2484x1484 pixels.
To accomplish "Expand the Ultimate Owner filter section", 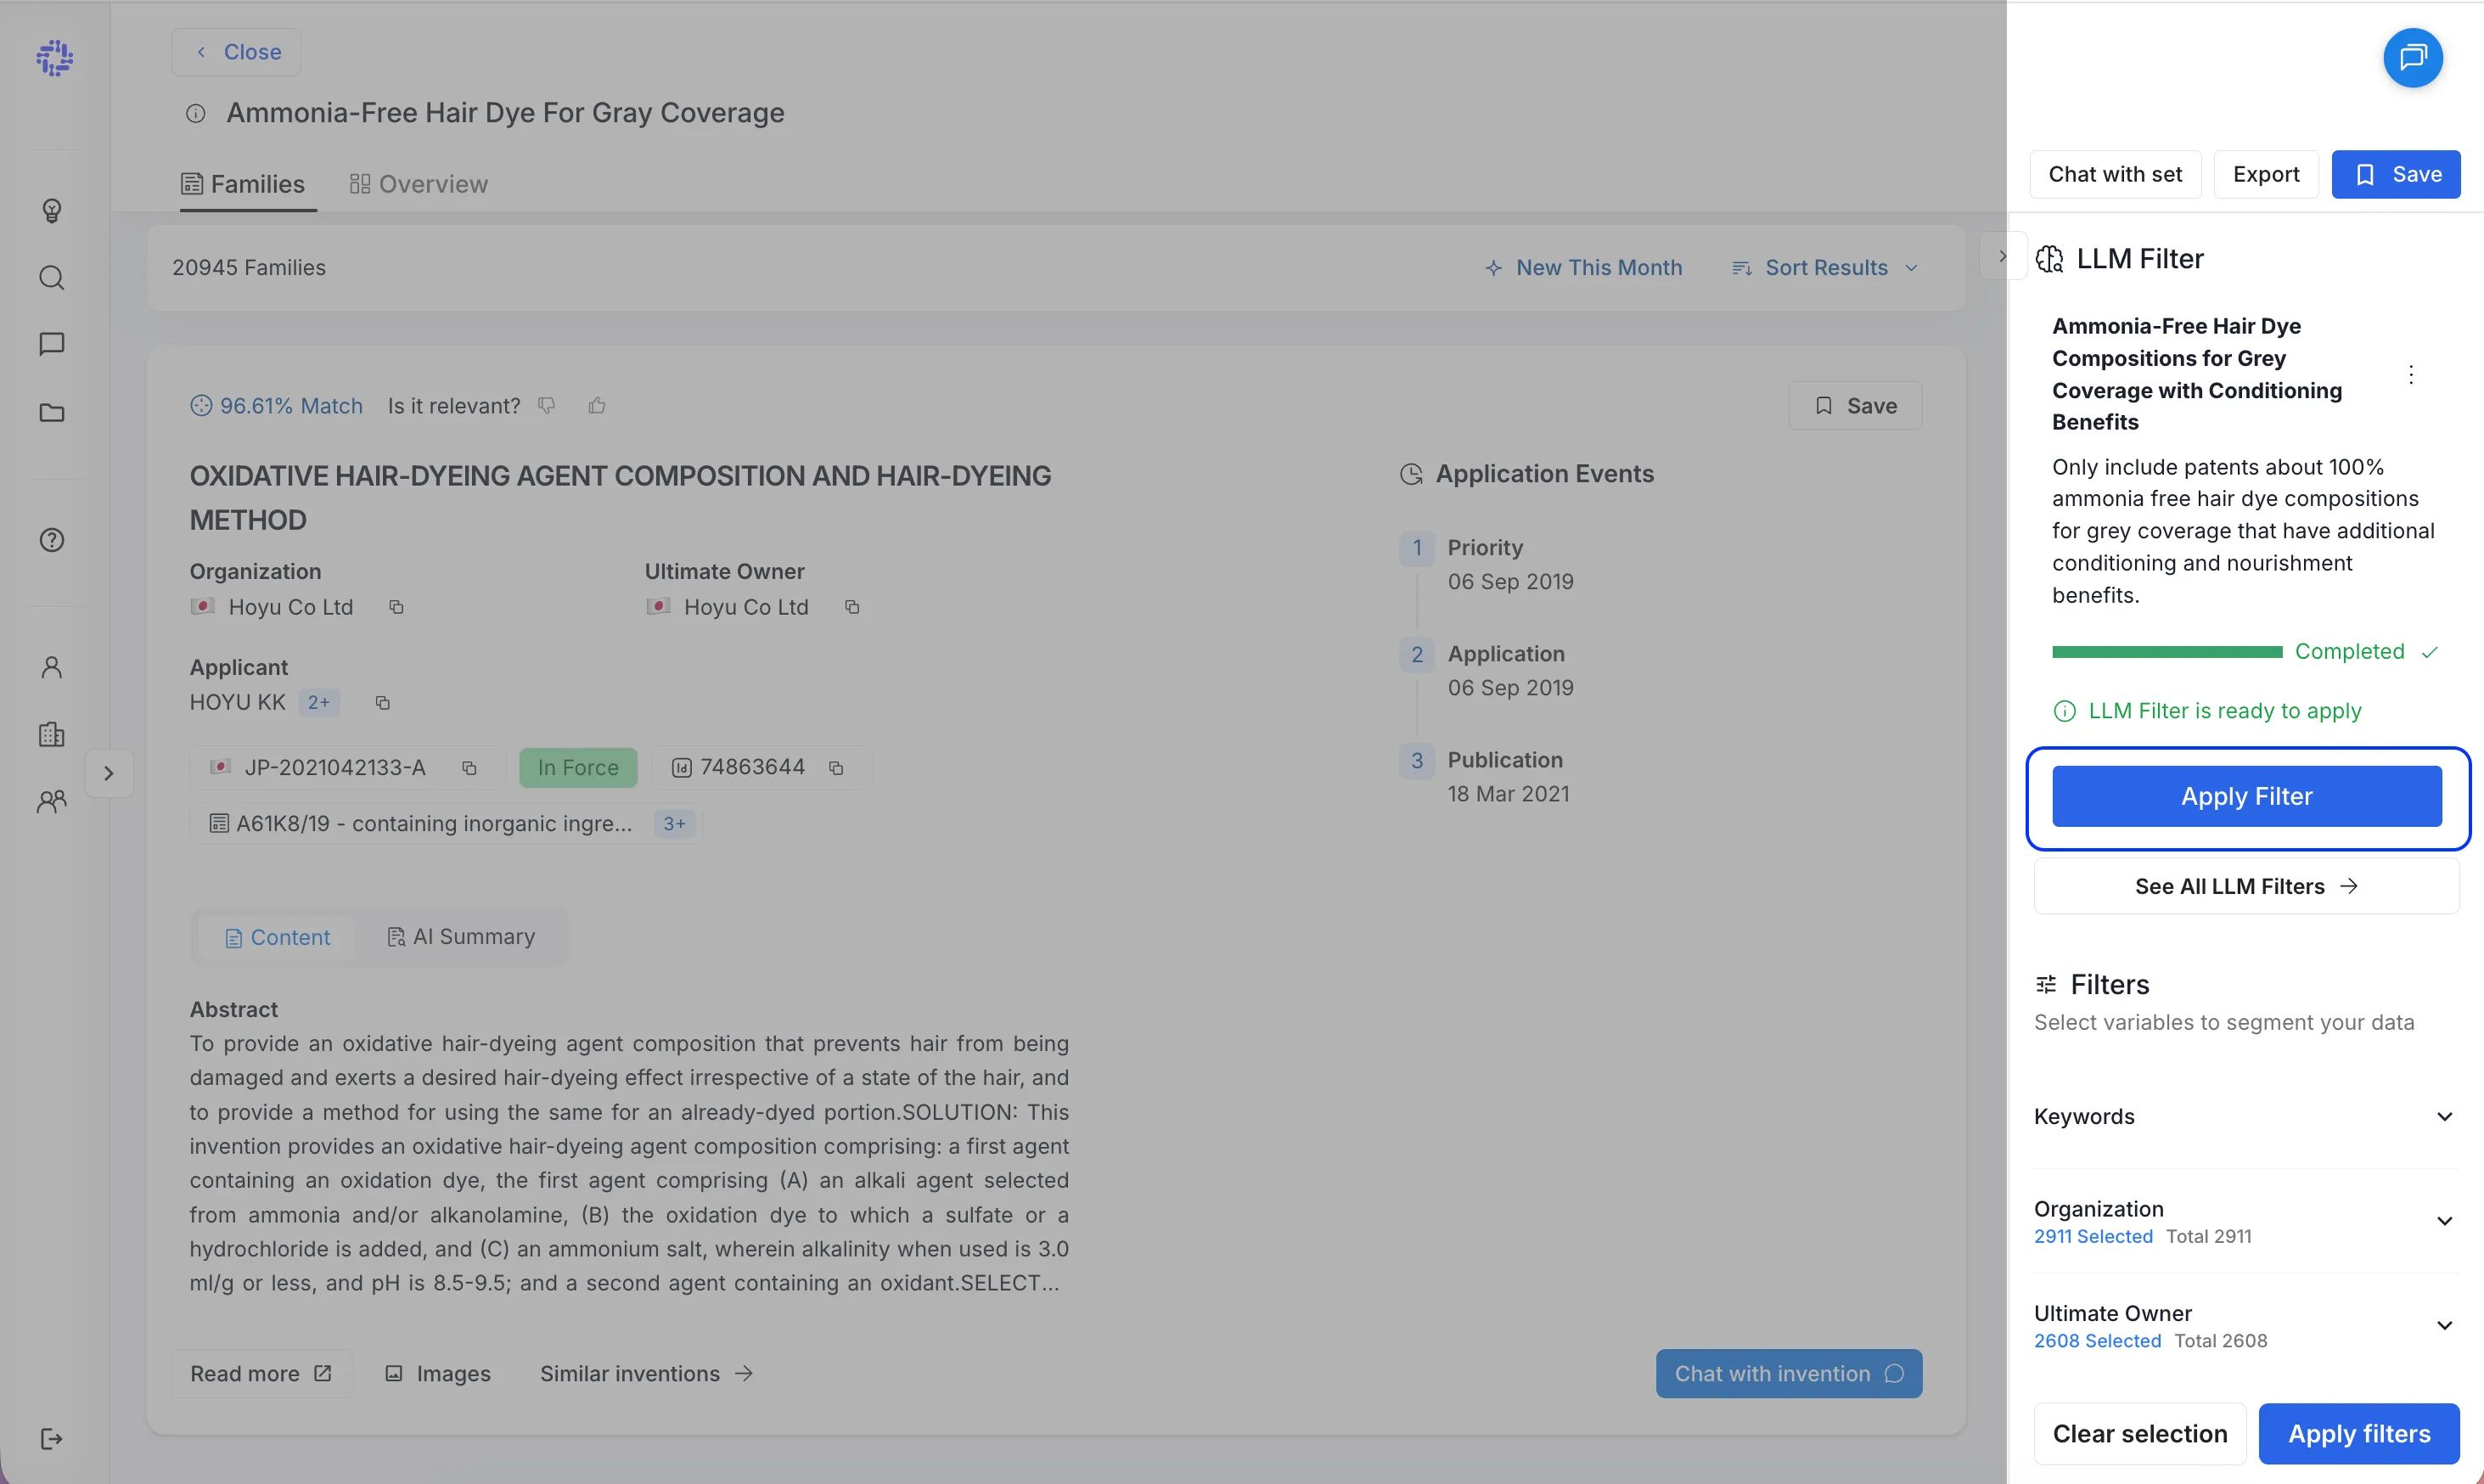I will coord(2246,1325).
